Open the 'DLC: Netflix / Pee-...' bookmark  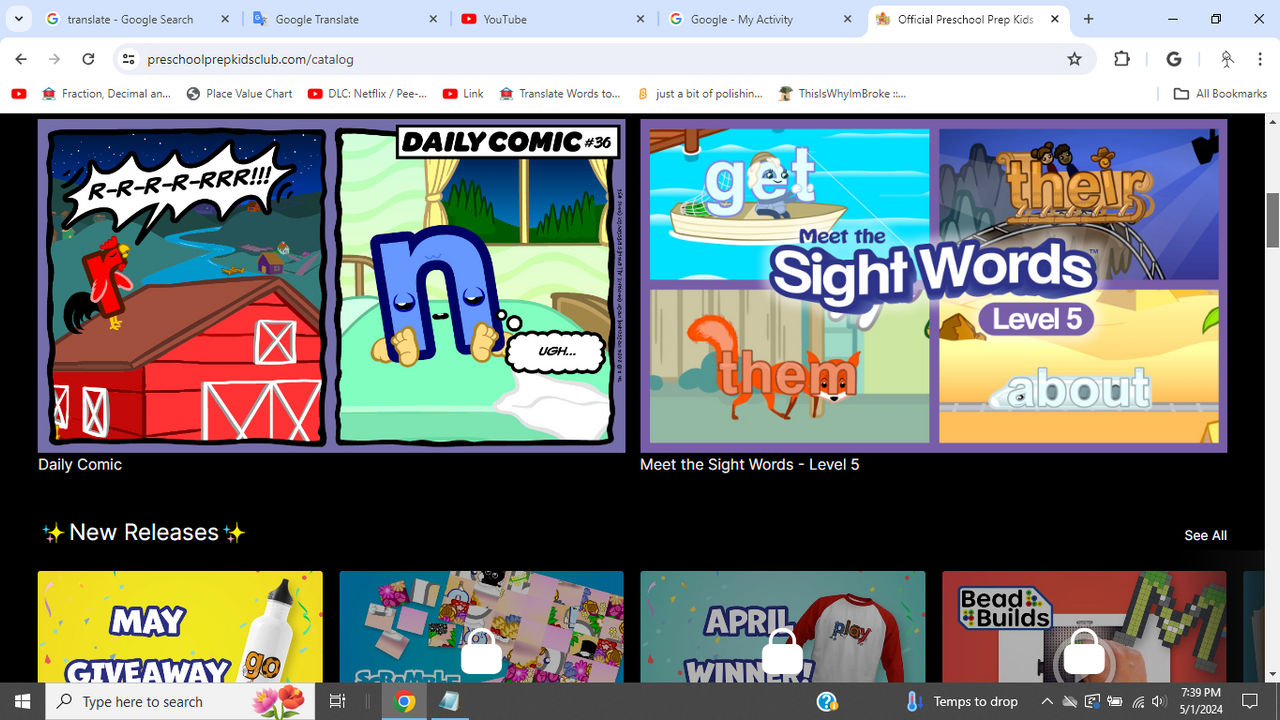coord(368,93)
